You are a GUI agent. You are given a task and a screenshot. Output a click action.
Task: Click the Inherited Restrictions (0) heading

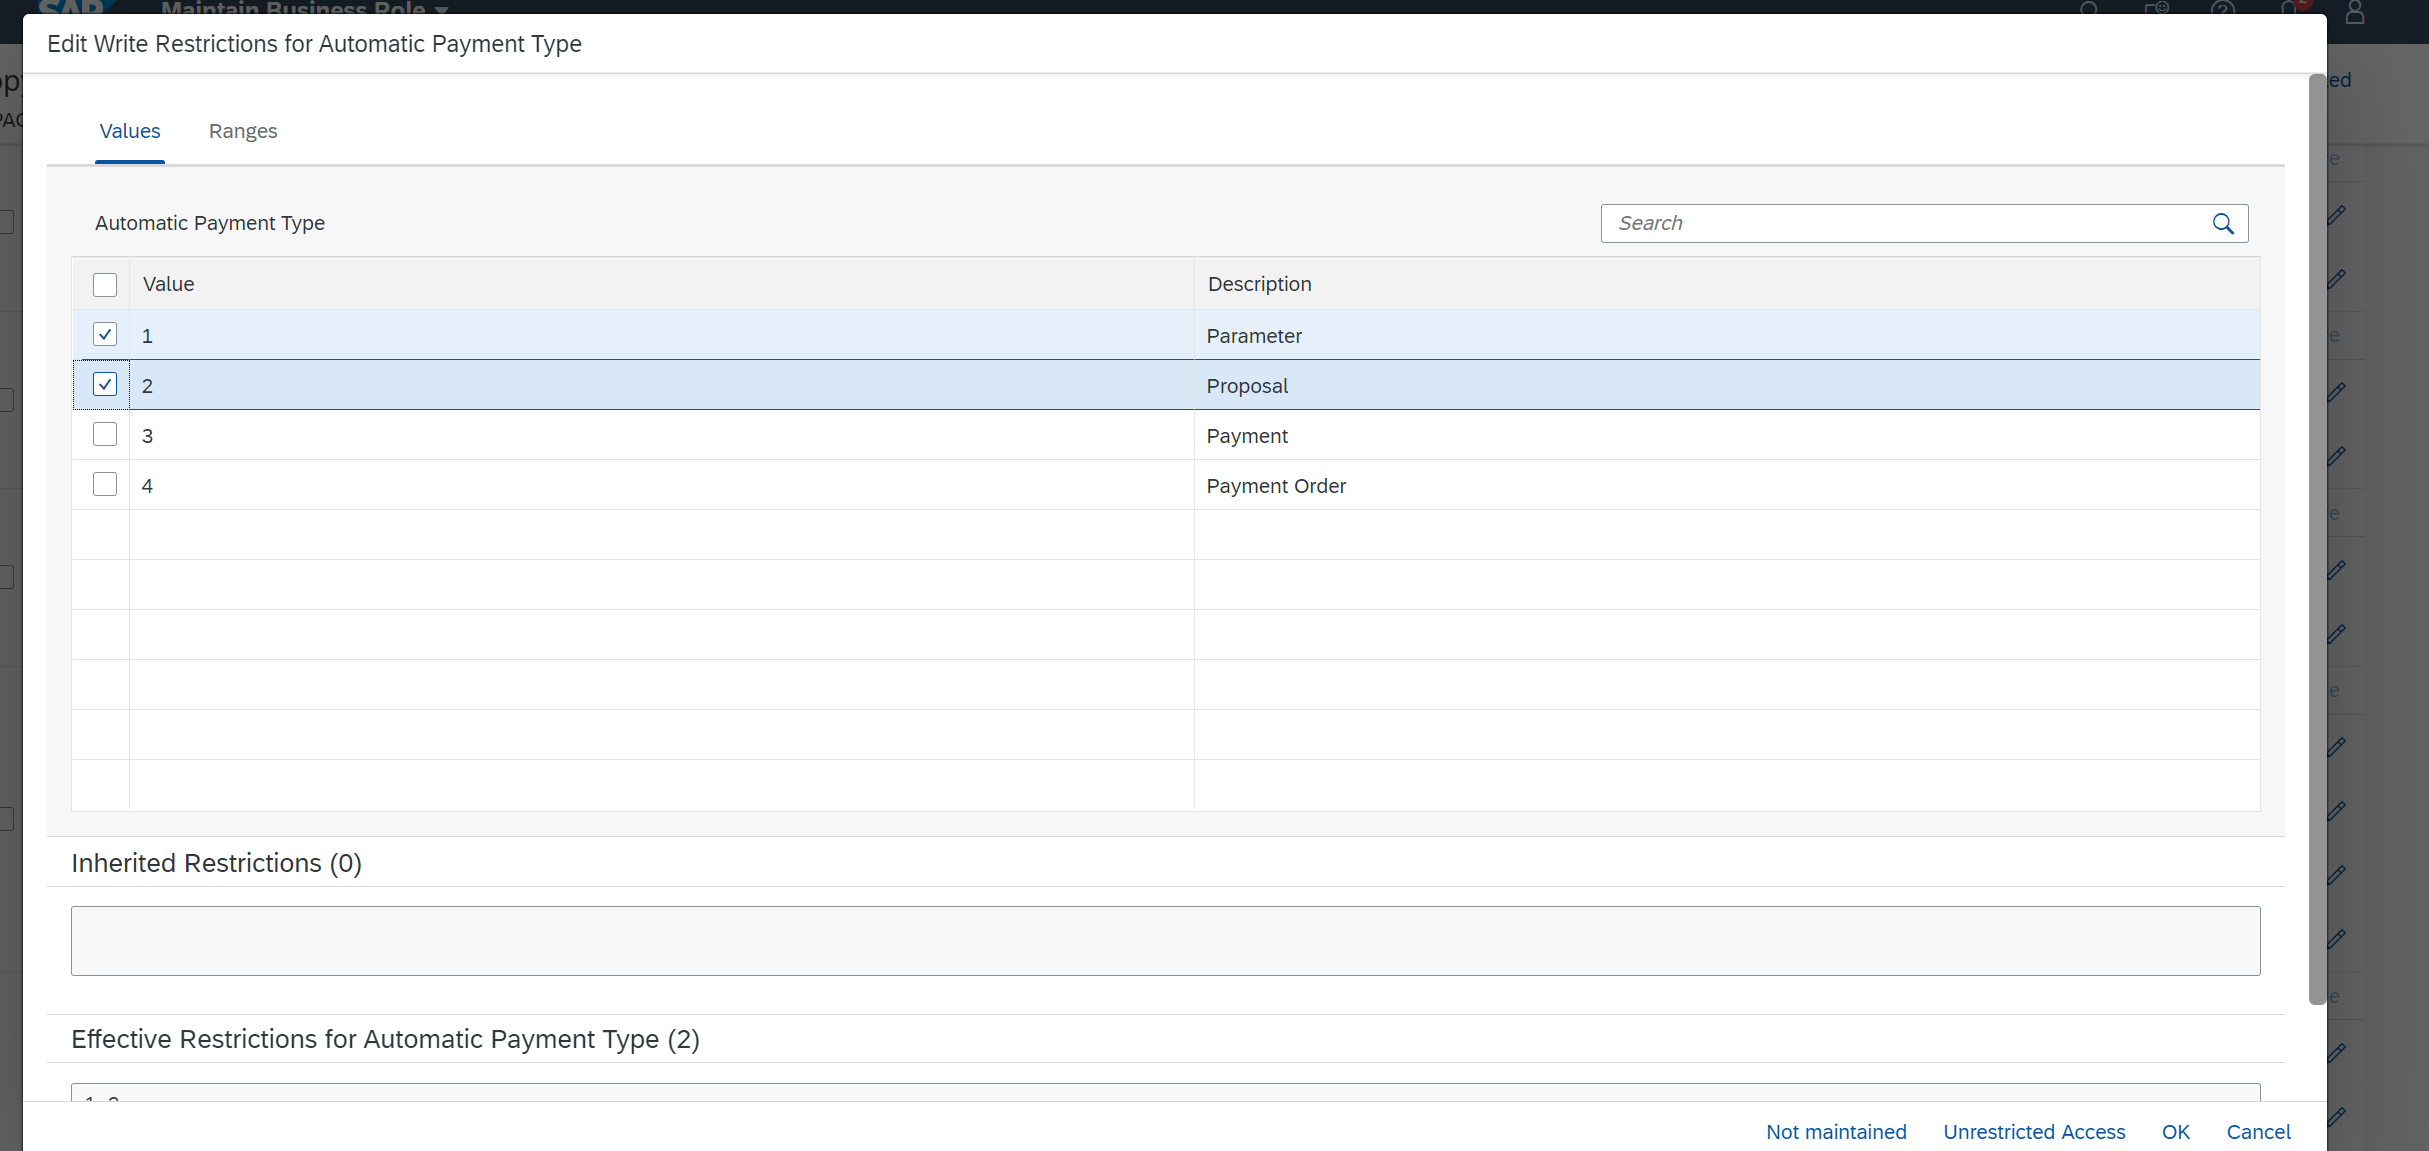[216, 863]
